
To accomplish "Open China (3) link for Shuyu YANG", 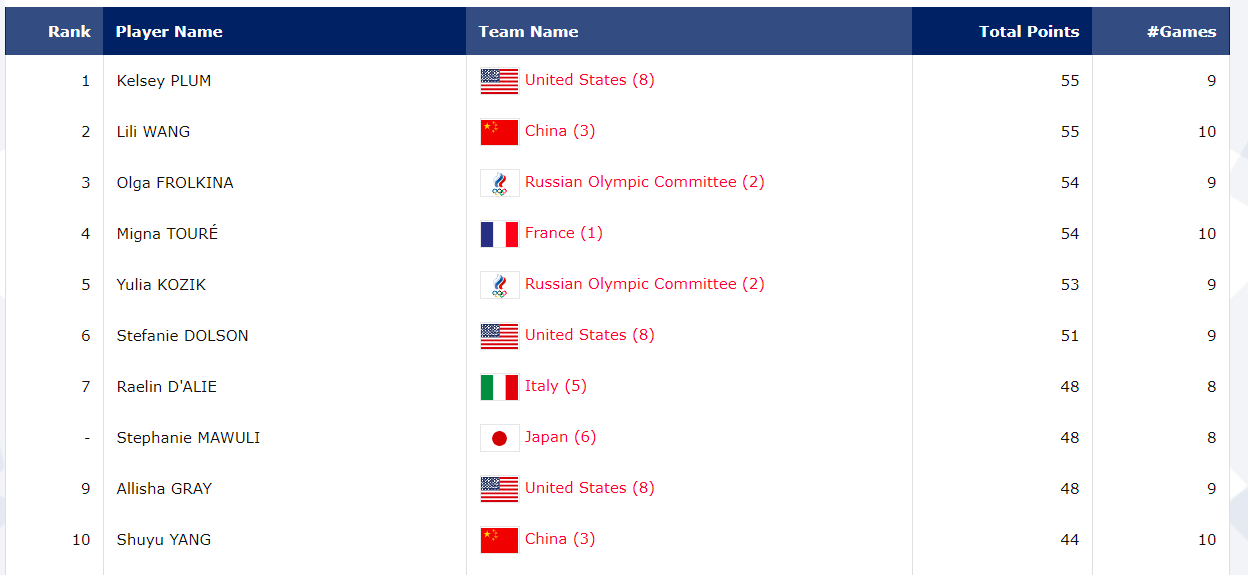I will (x=559, y=539).
